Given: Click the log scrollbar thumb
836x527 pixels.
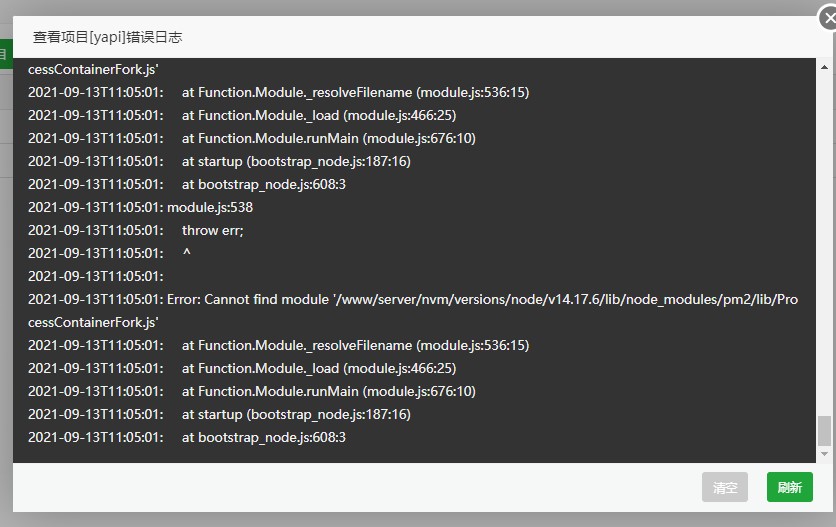Looking at the screenshot, I should 824,430.
